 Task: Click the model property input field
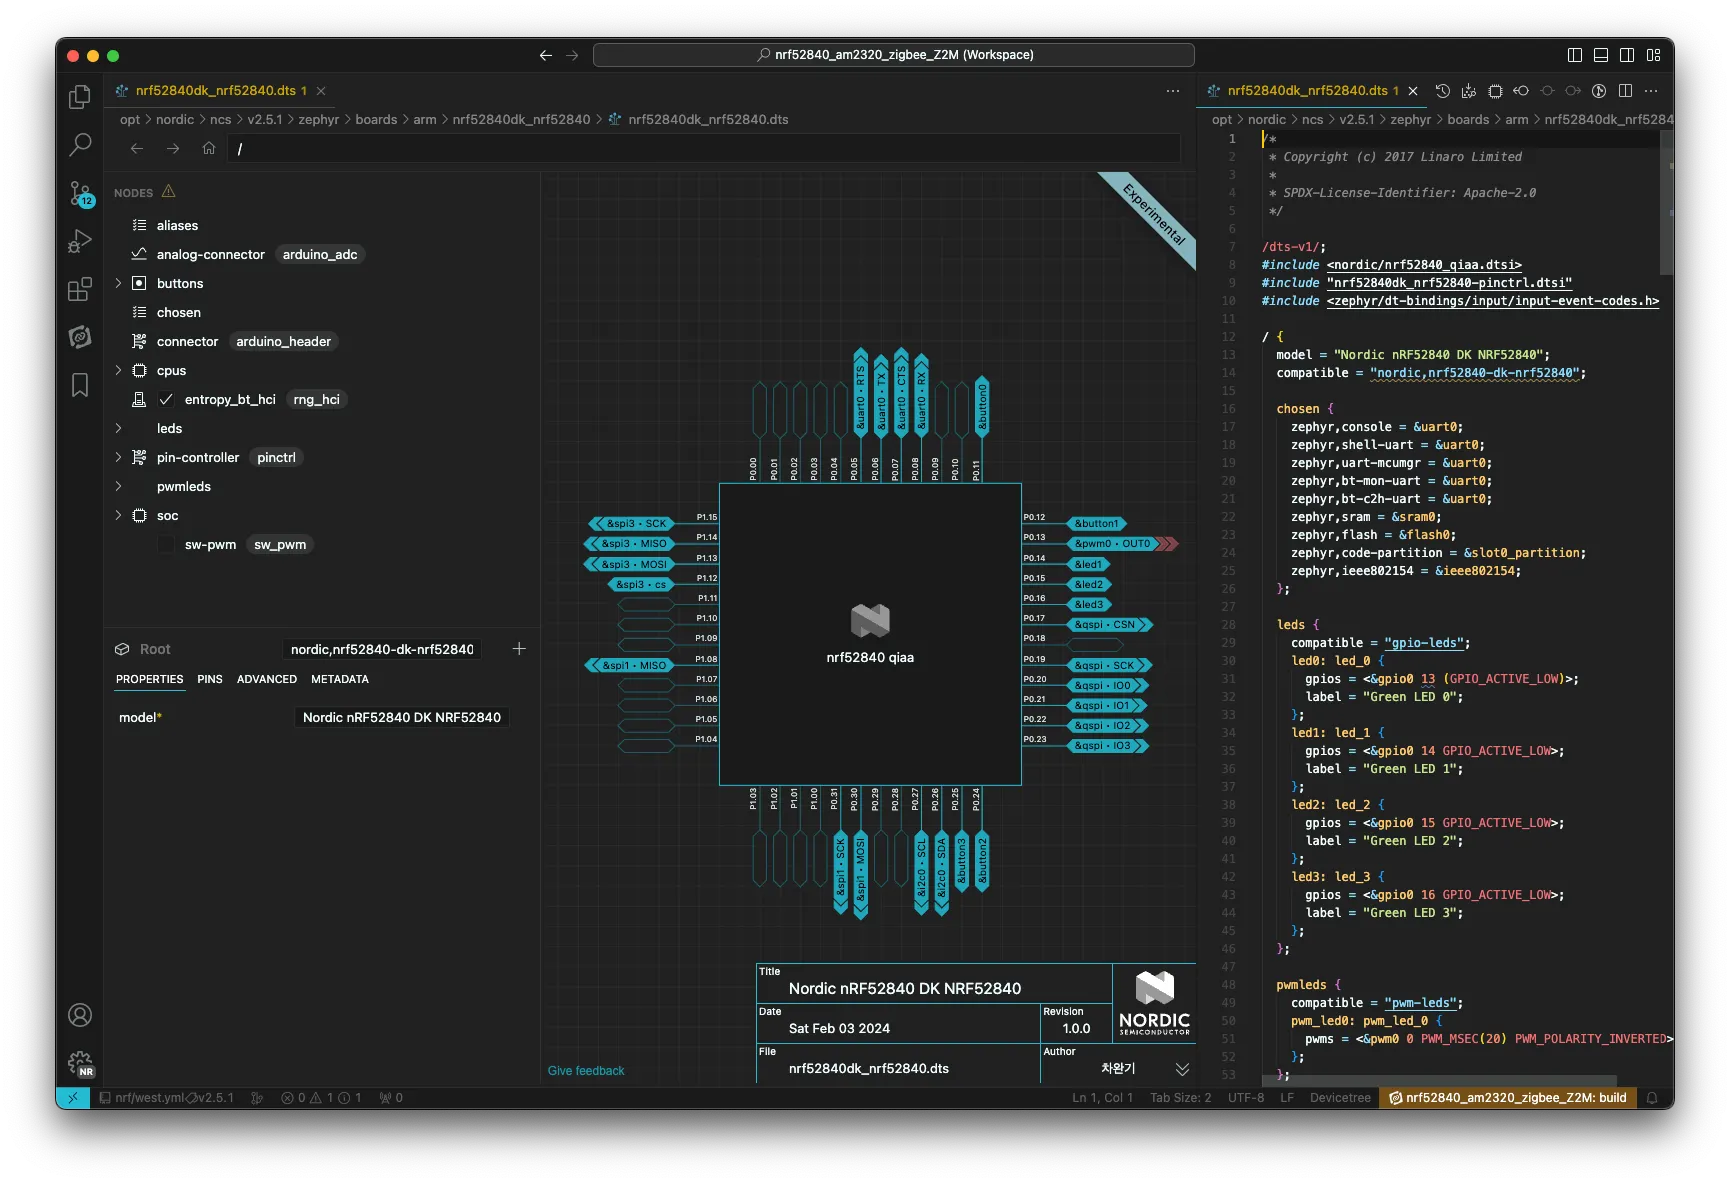click(402, 717)
